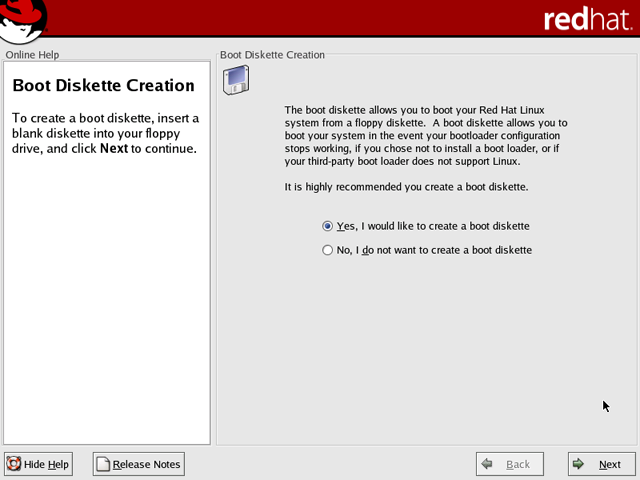Click the left arrow icon on Back
The image size is (640, 480).
[x=487, y=464]
